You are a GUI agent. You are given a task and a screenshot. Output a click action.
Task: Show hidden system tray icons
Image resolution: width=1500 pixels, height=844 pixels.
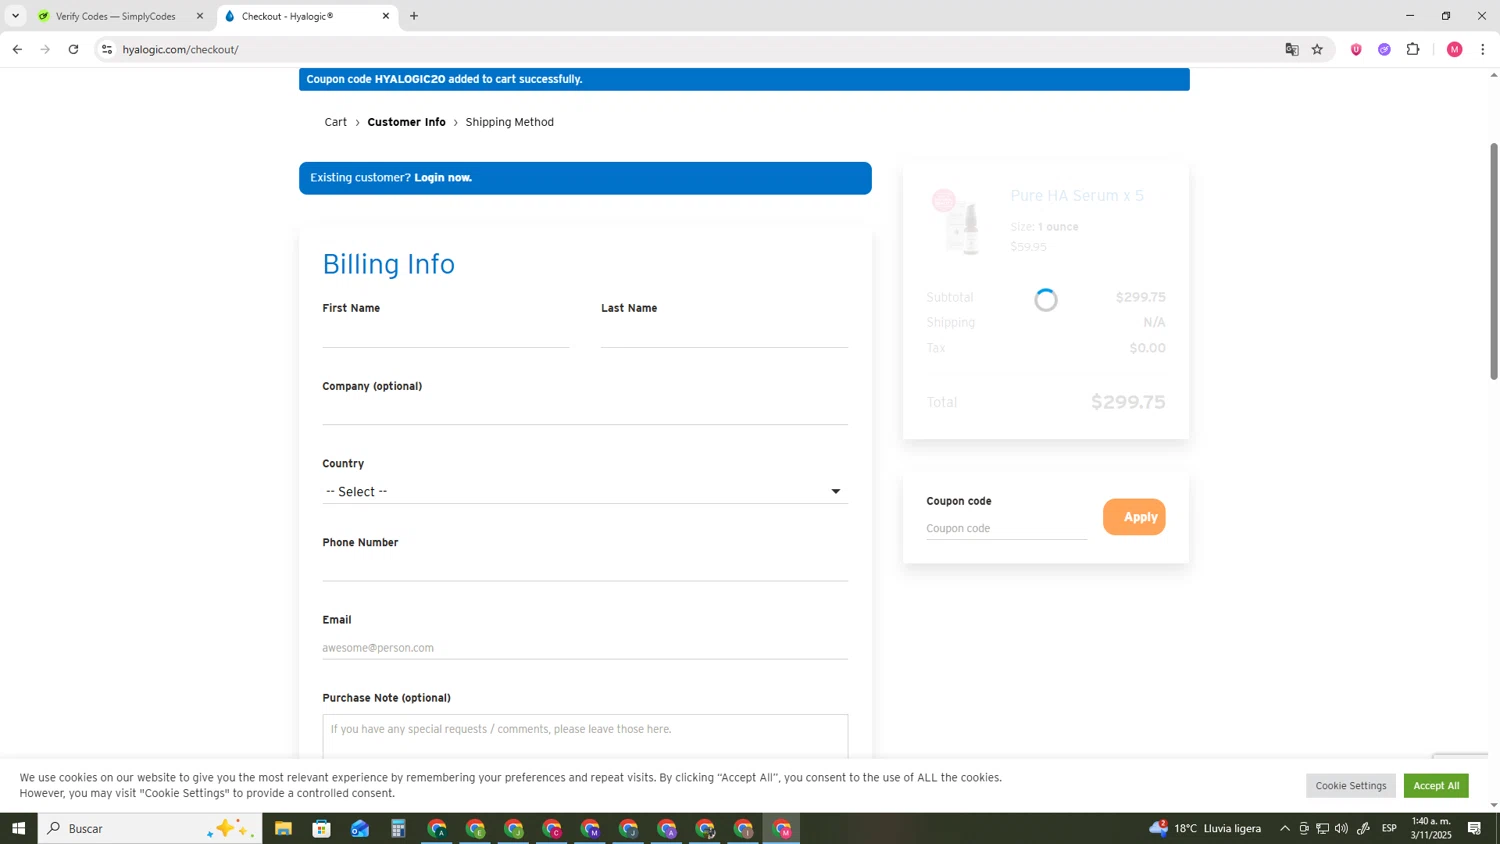point(1285,828)
